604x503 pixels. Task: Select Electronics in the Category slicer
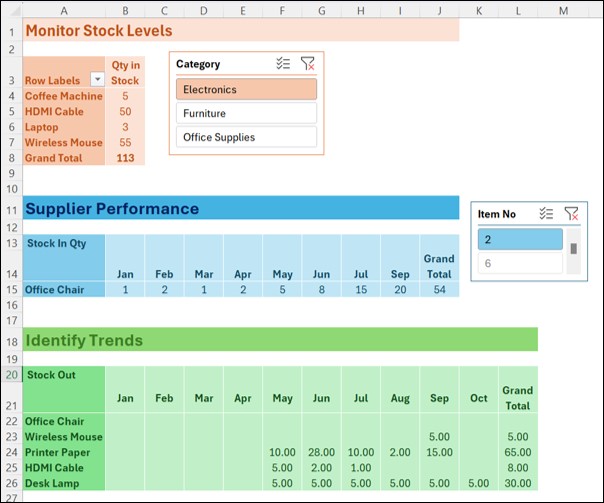pos(246,89)
